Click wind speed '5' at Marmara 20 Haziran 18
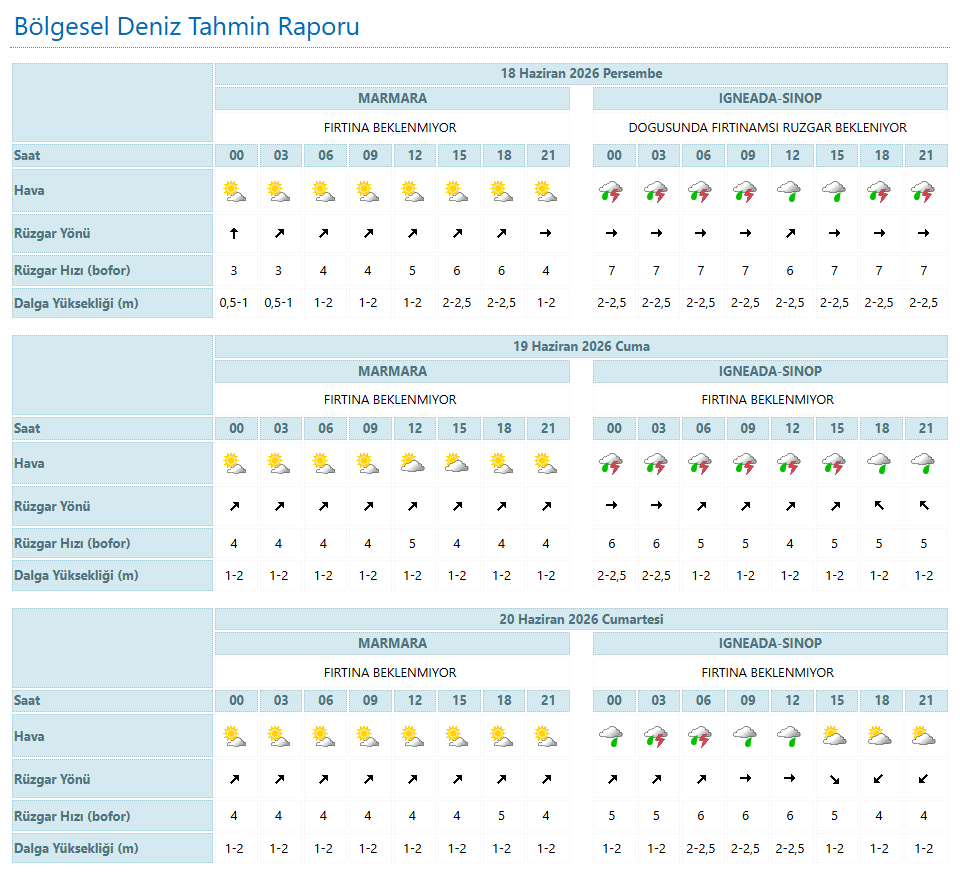960x876 pixels. coord(501,815)
